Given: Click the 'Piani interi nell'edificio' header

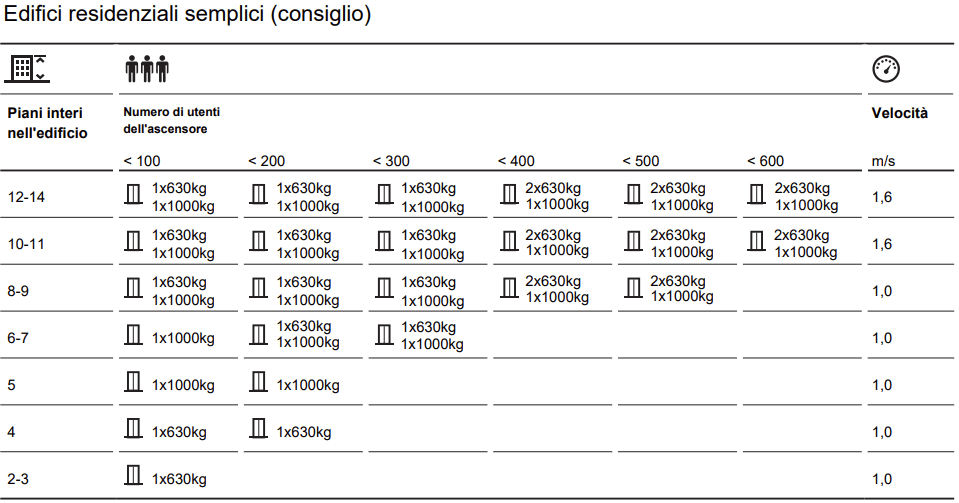Looking at the screenshot, I should [x=47, y=122].
